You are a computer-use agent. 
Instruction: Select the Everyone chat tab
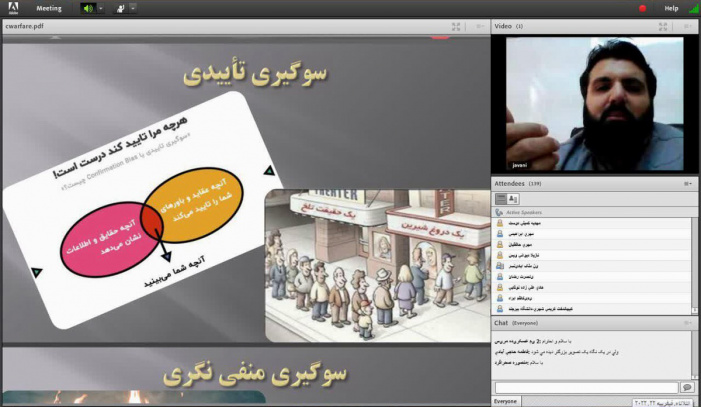tap(506, 402)
